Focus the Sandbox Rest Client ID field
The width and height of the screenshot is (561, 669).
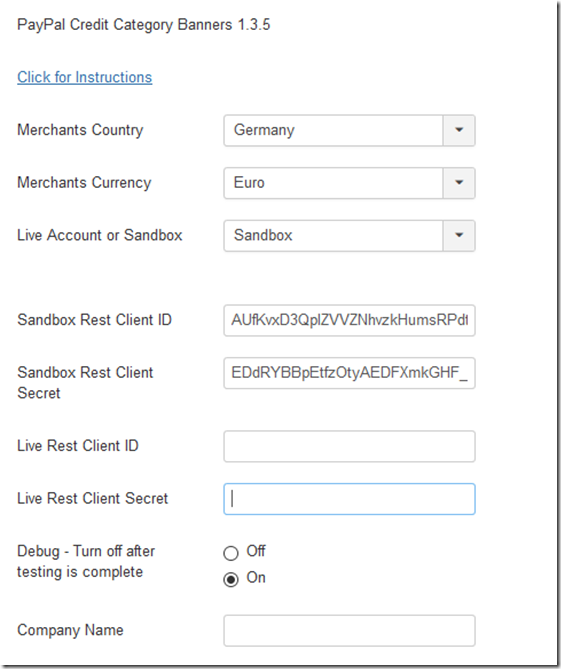click(349, 320)
